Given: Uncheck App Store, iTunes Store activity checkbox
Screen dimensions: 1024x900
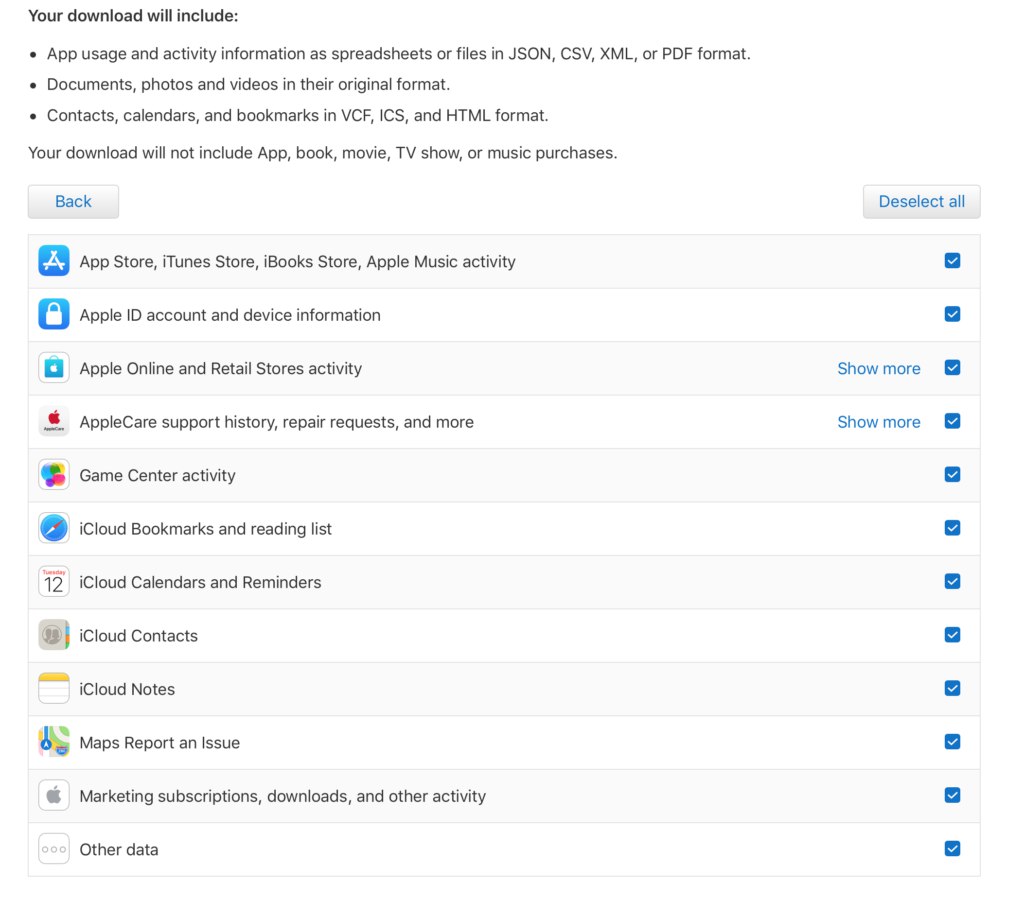Looking at the screenshot, I should click(x=952, y=261).
